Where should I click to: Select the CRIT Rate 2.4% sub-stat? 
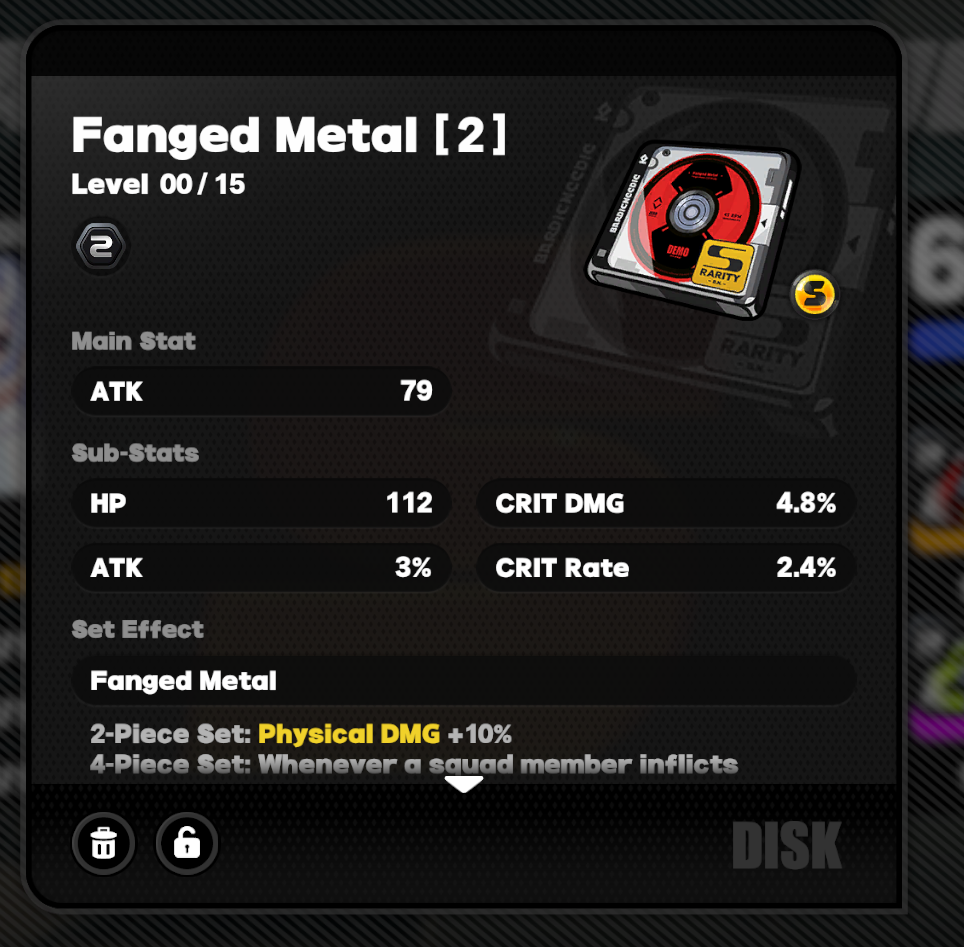666,568
